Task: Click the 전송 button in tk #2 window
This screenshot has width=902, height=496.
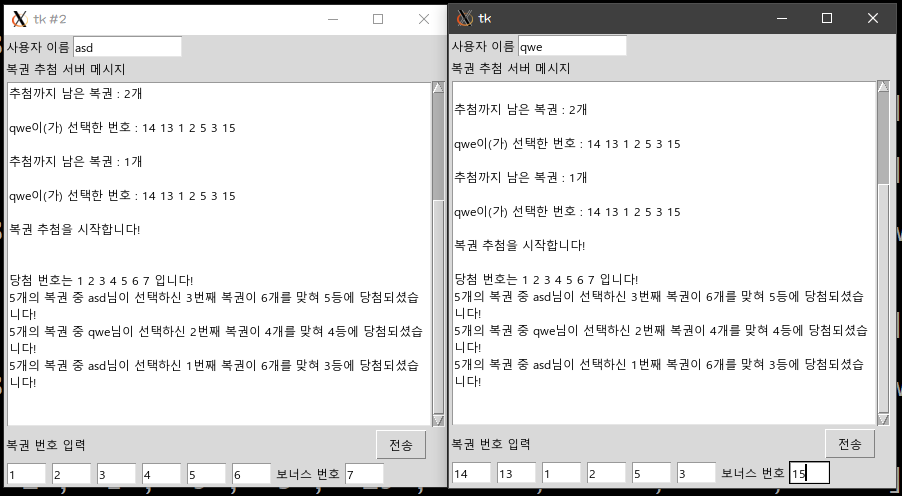Action: pos(401,445)
